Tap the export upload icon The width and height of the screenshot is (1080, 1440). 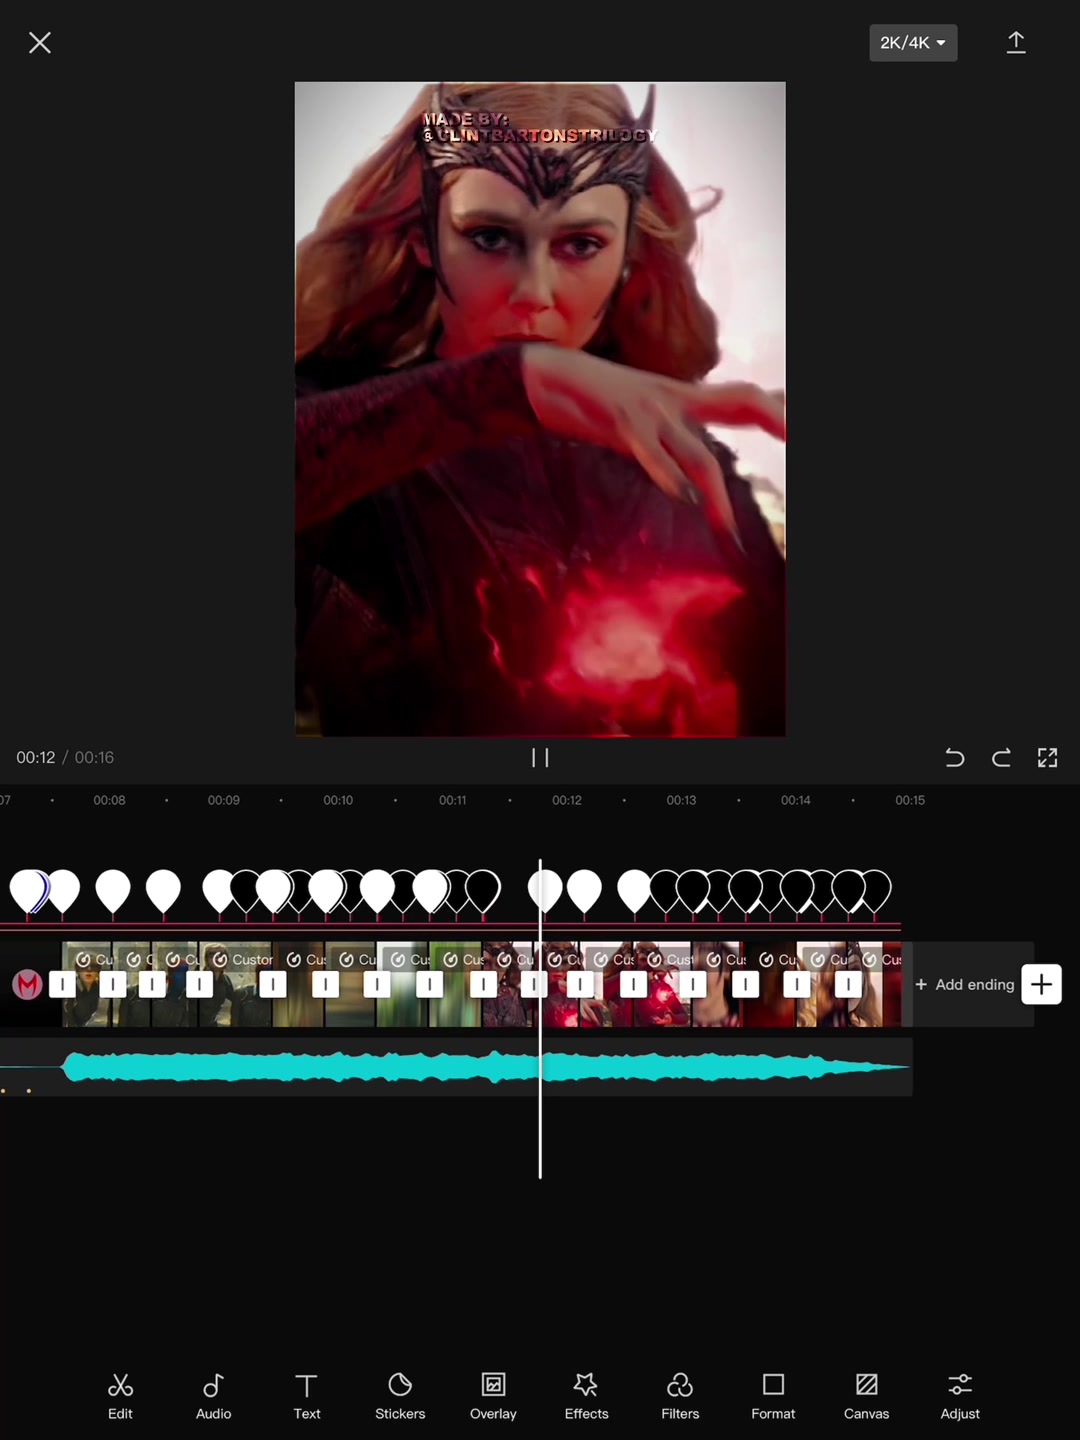tap(1016, 42)
